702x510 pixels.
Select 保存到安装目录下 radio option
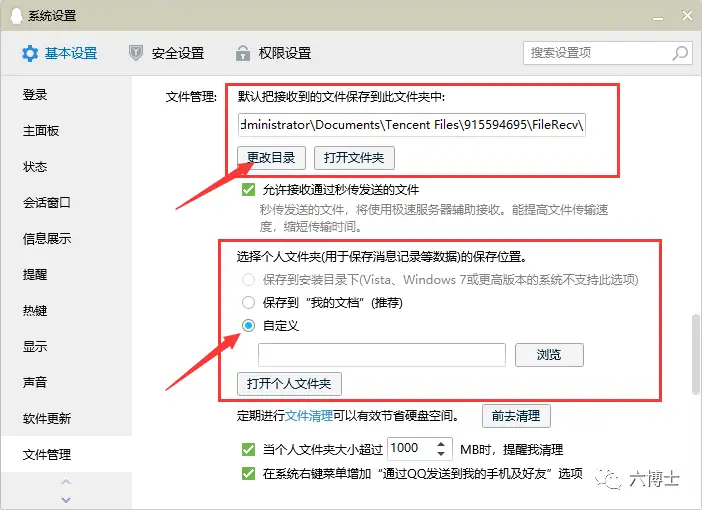point(248,279)
